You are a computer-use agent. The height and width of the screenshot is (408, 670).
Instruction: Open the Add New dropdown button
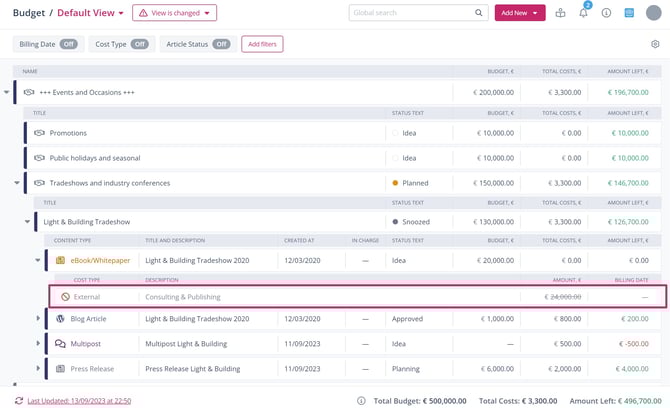(520, 13)
